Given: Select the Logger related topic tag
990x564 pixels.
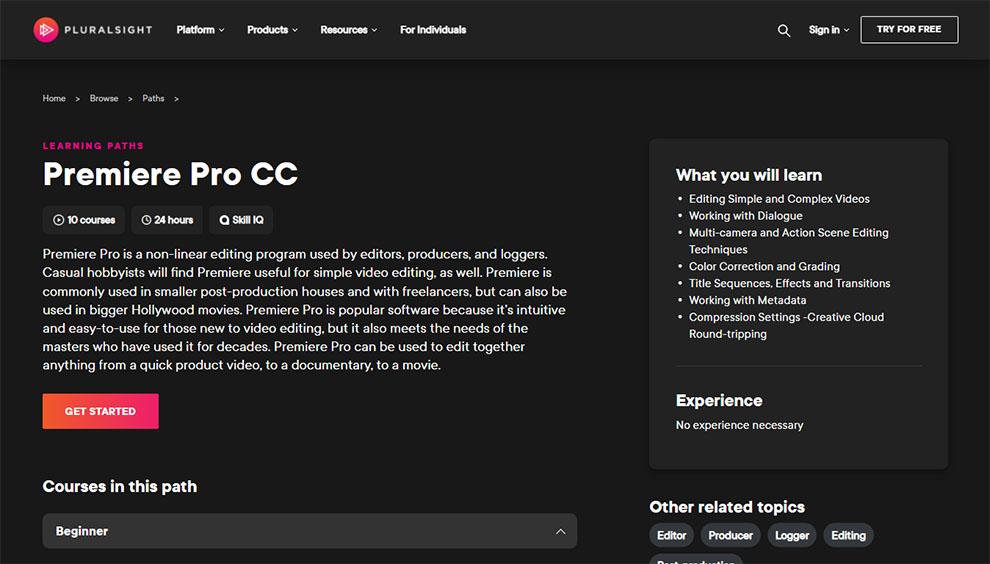Looking at the screenshot, I should [x=792, y=536].
